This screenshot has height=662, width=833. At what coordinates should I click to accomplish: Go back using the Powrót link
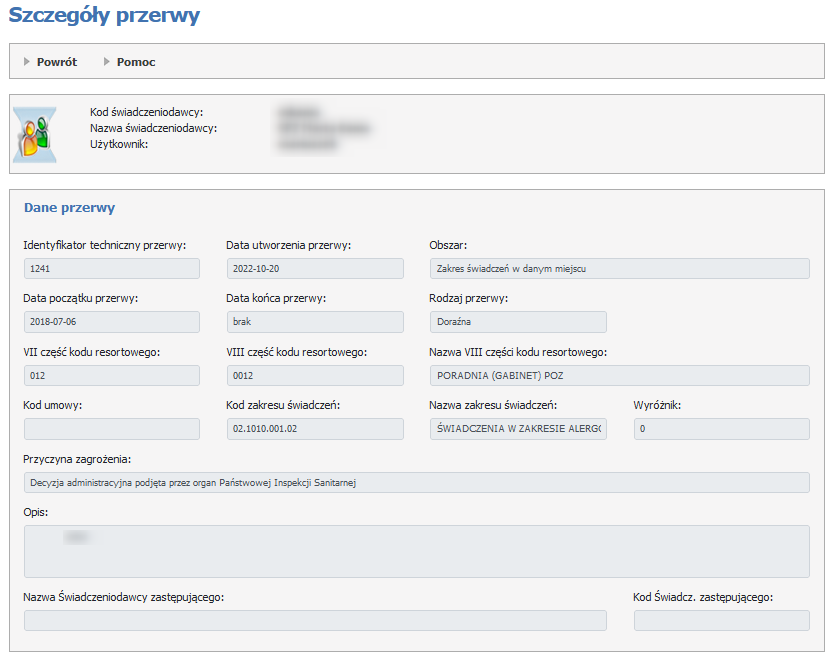tap(56, 62)
